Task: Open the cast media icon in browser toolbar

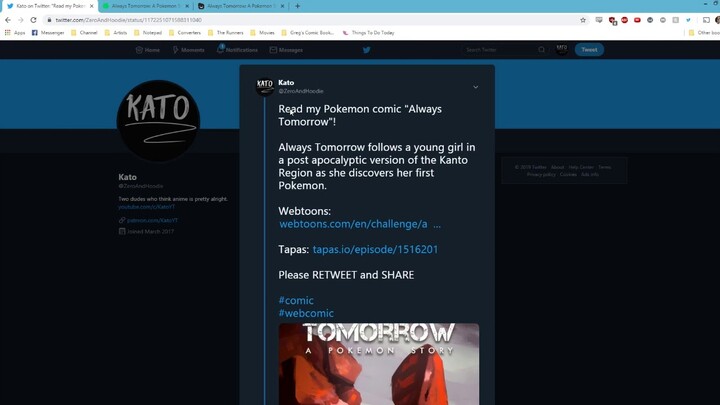Action: click(706, 20)
